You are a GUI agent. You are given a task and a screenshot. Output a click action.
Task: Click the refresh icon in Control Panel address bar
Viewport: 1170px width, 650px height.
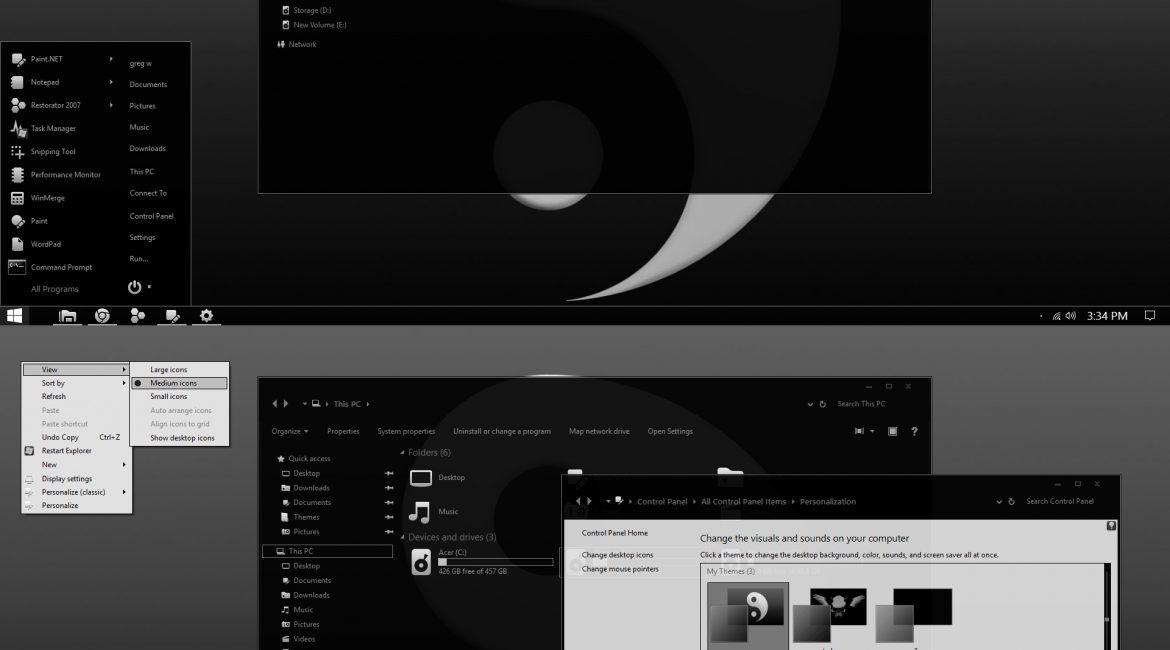click(x=1011, y=501)
